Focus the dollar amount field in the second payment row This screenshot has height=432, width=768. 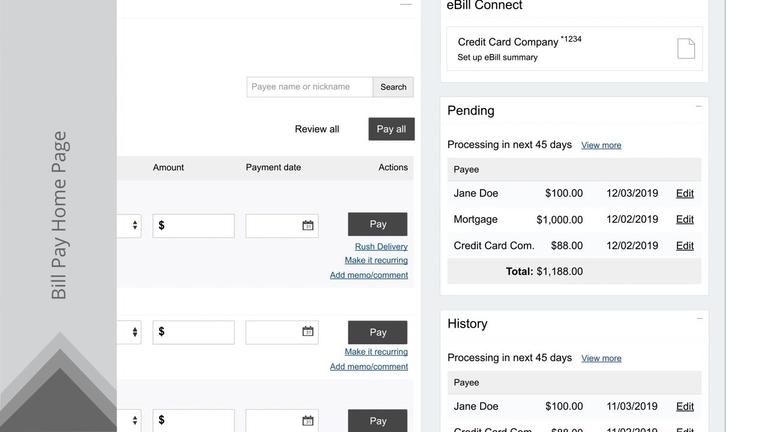point(193,332)
